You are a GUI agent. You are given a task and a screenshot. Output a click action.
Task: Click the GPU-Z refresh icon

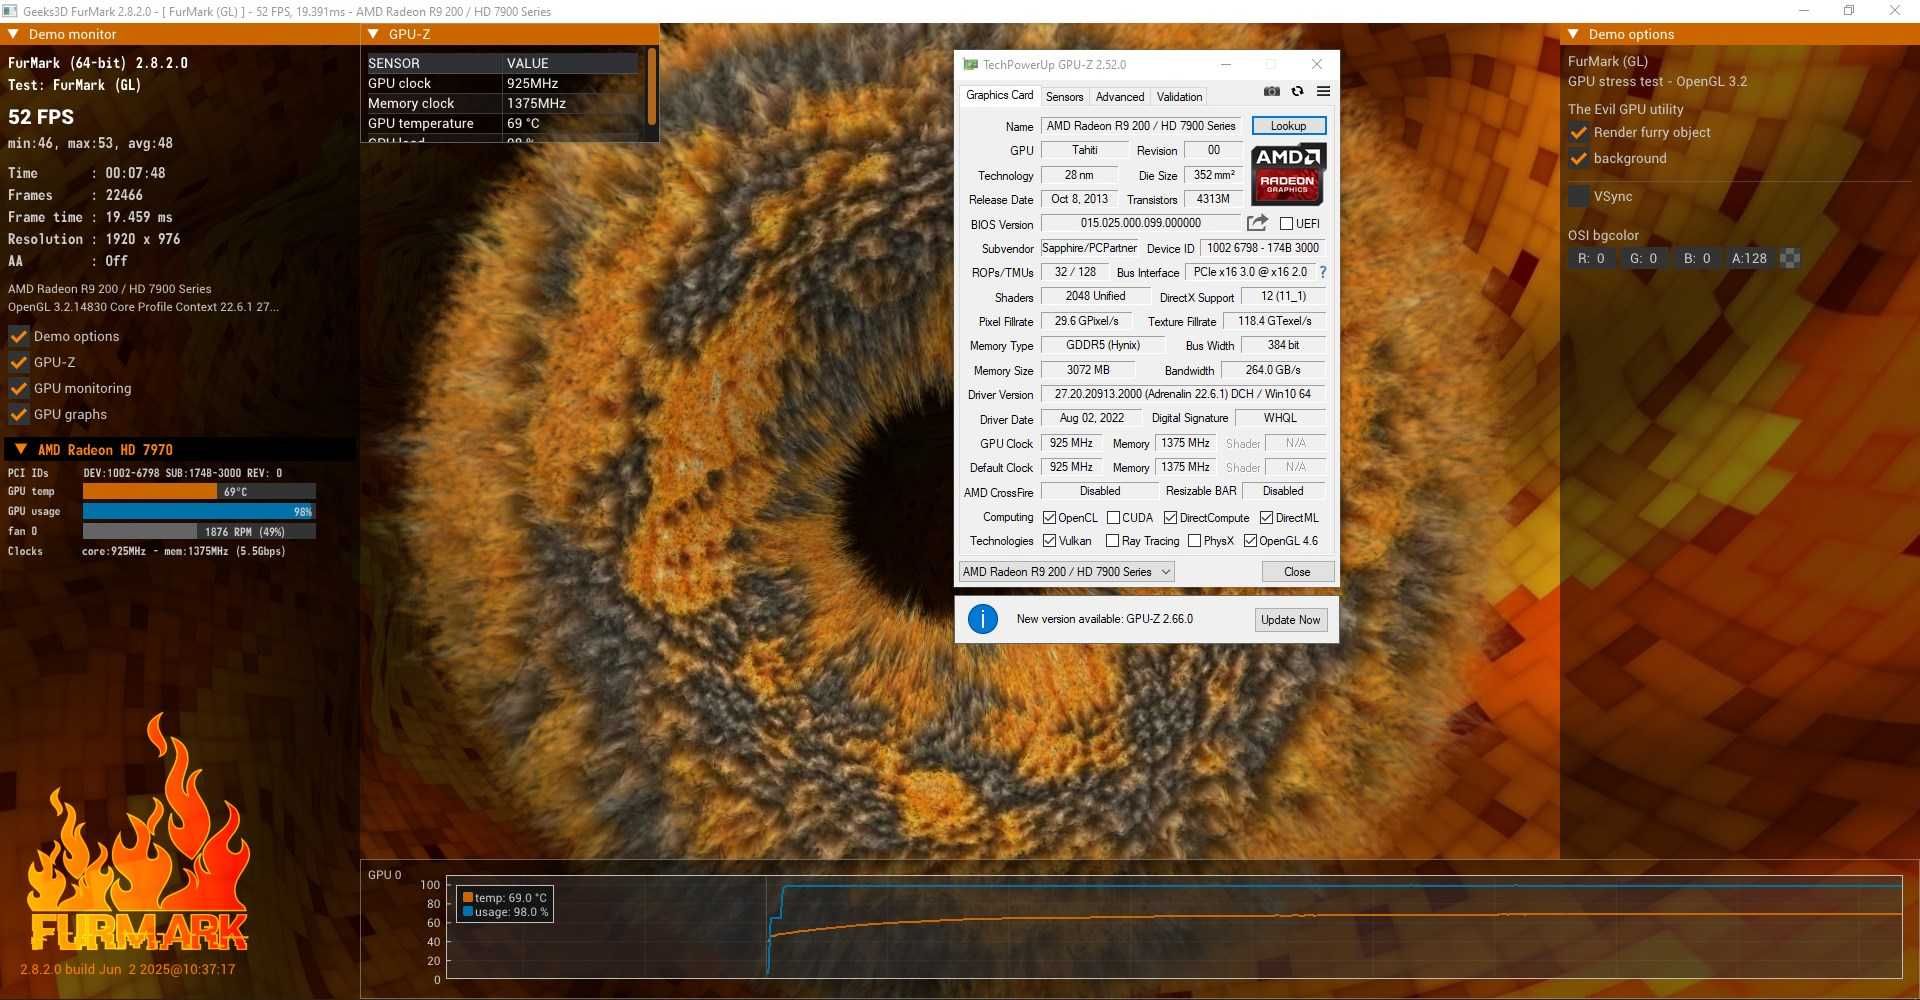[x=1297, y=91]
